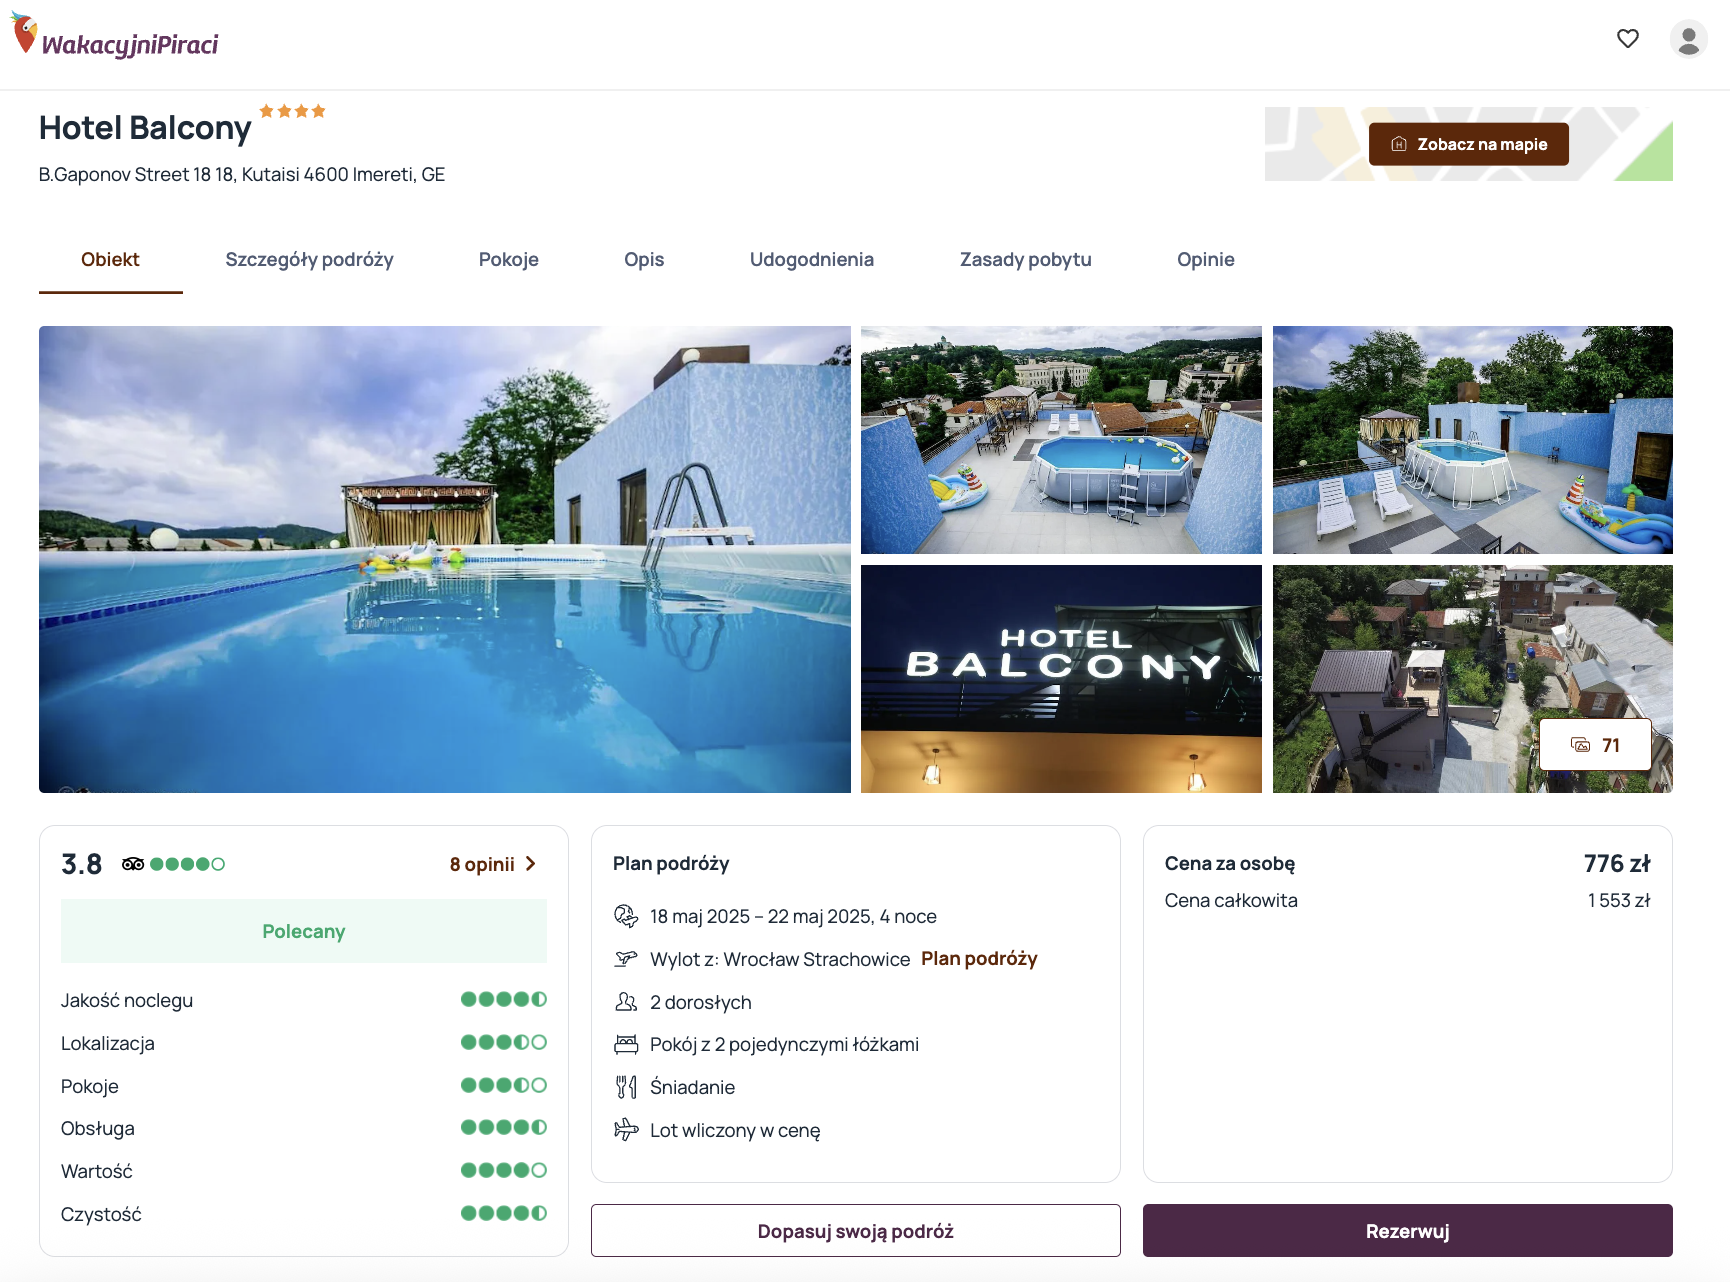
Task: Click the four-star hotel rating stars
Action: (x=292, y=111)
